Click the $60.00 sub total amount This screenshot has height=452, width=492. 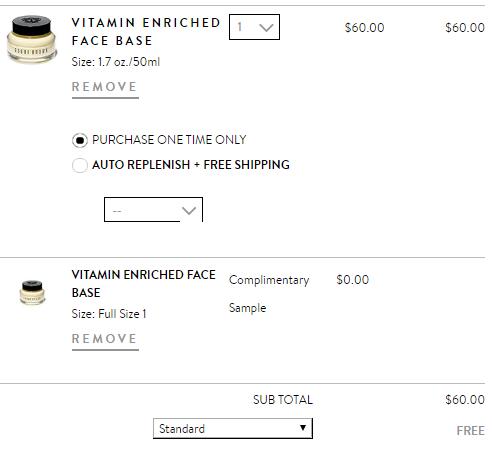(x=465, y=400)
